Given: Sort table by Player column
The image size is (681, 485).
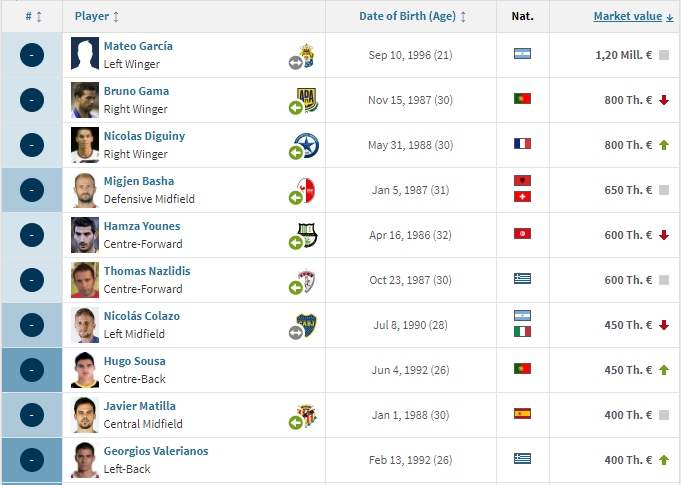Looking at the screenshot, I should [96, 16].
